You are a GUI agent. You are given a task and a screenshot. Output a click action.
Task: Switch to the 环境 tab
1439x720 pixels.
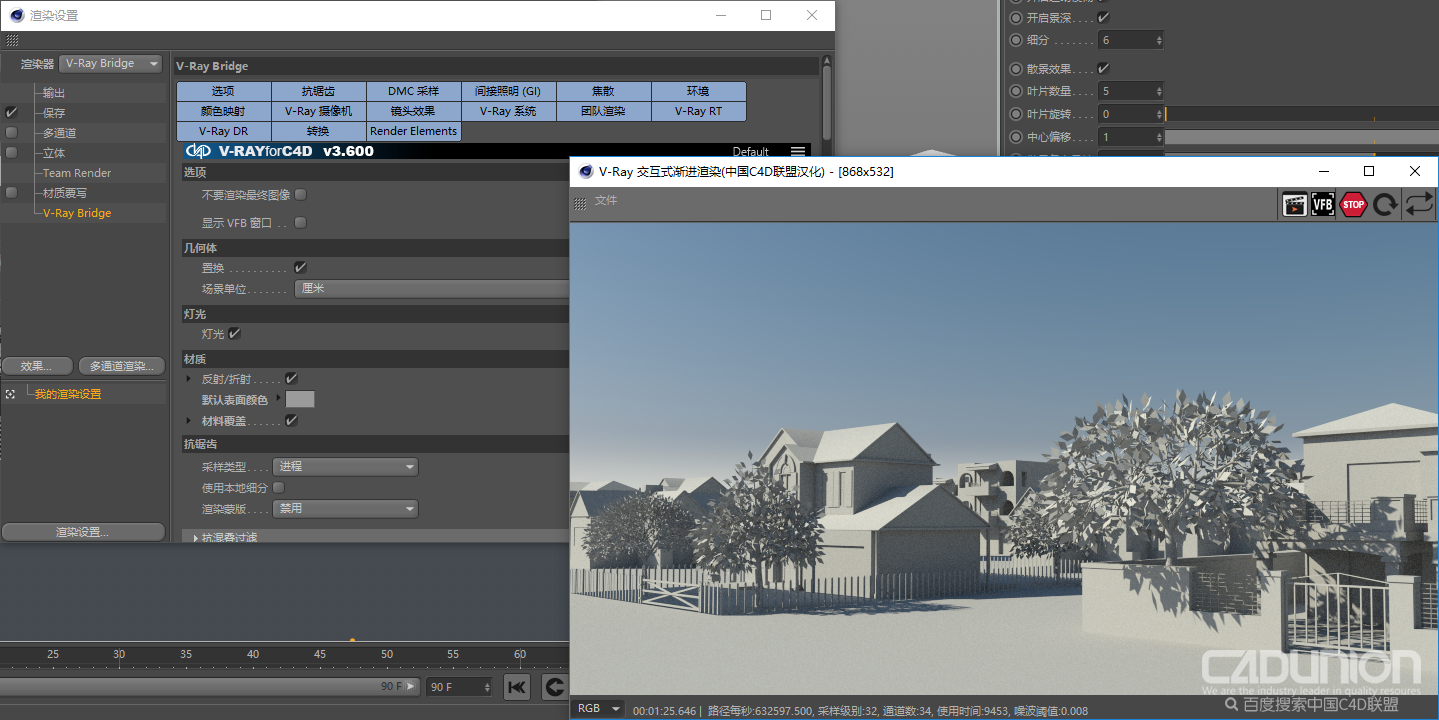point(698,91)
